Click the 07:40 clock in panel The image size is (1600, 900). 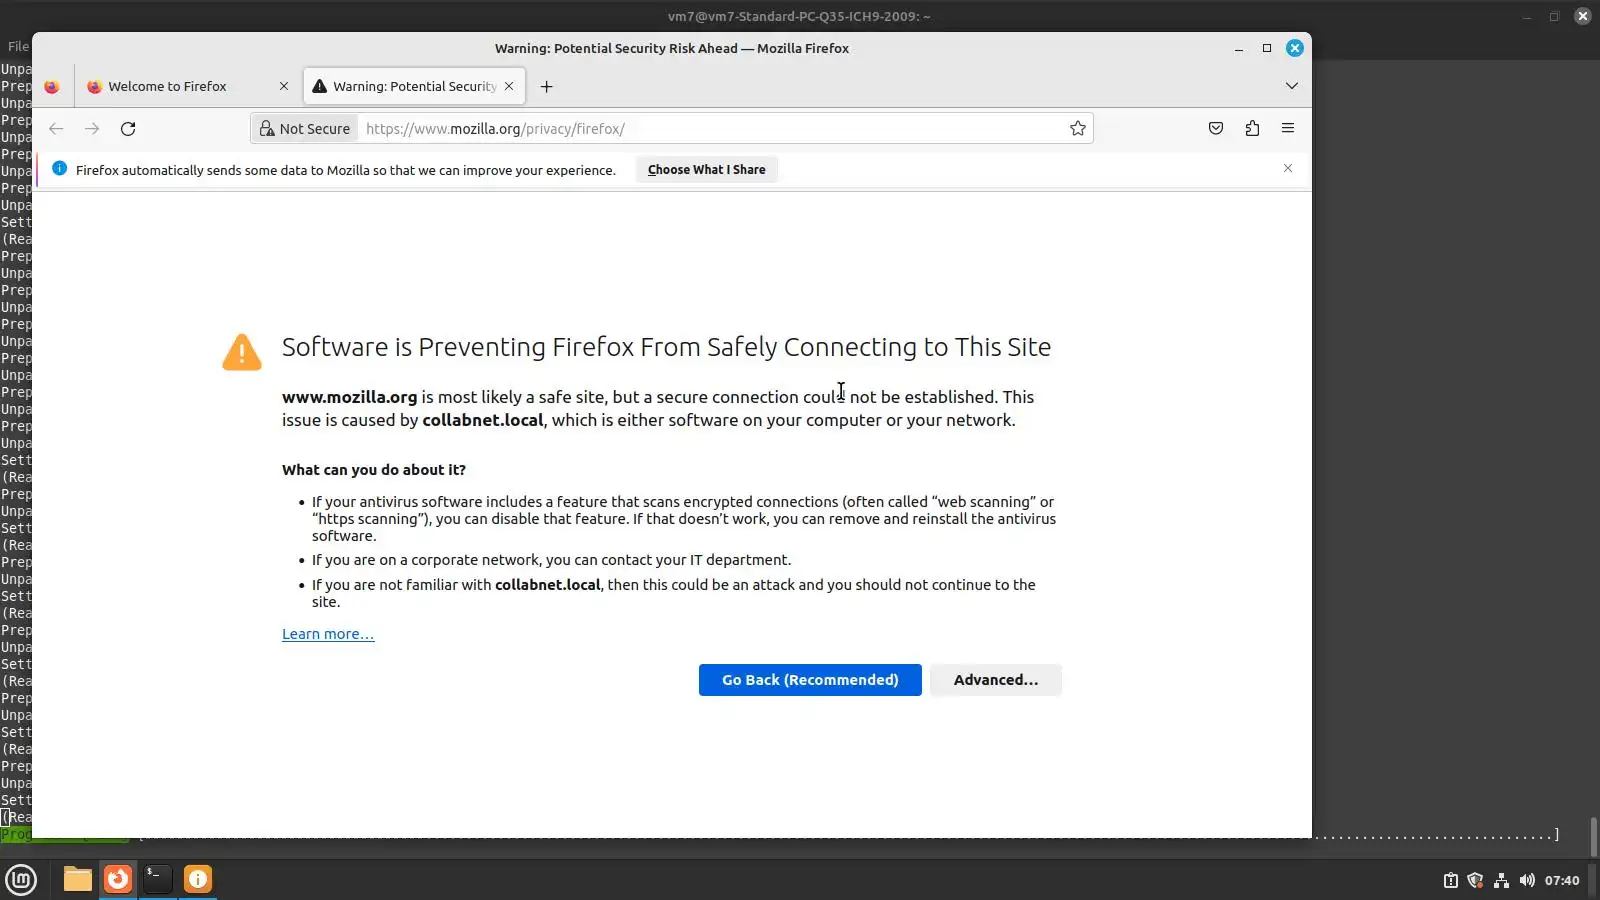click(1562, 881)
